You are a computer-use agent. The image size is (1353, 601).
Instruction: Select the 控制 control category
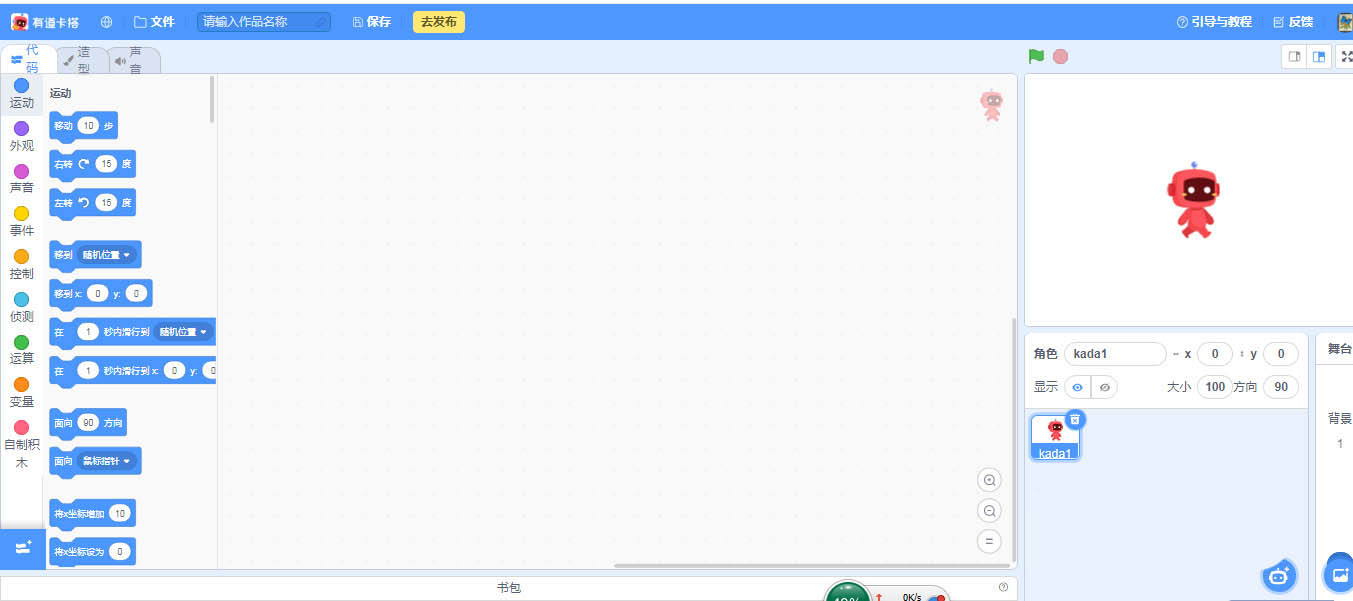click(22, 265)
